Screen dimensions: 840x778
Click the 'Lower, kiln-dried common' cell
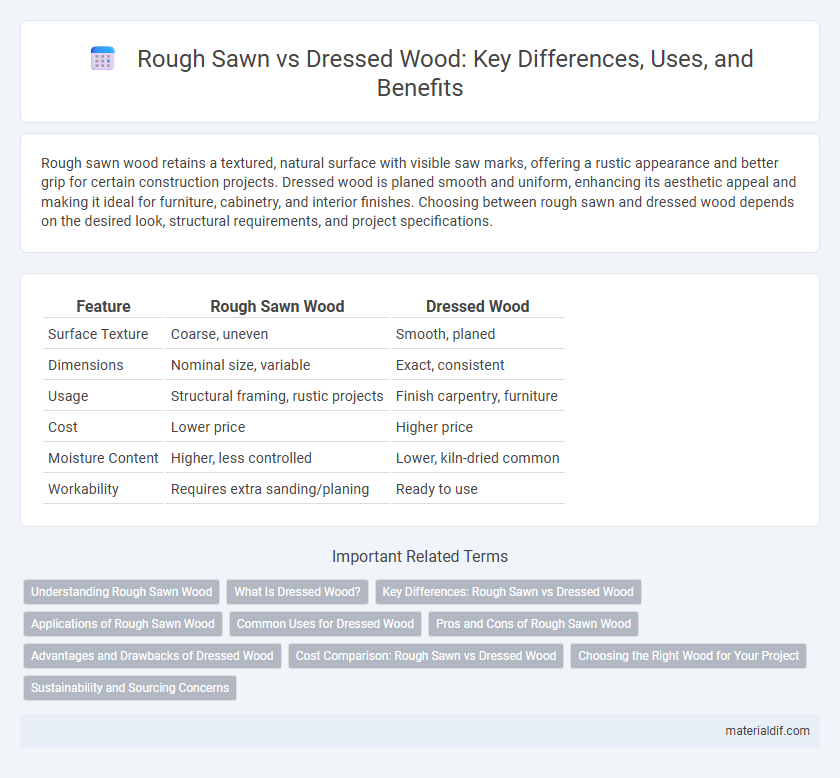click(477, 458)
